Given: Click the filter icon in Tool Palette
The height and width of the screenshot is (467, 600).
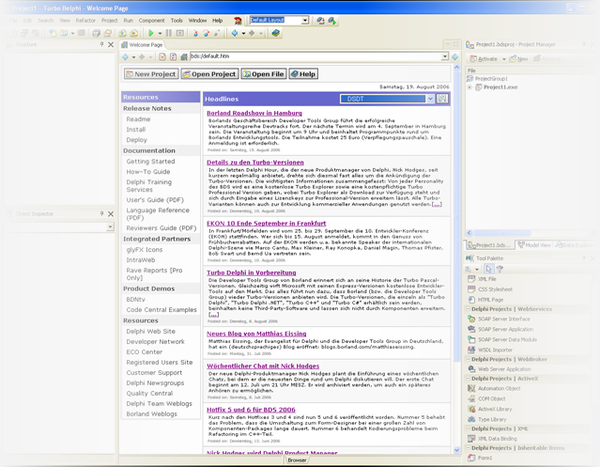Looking at the screenshot, I should pyautogui.click(x=500, y=269).
